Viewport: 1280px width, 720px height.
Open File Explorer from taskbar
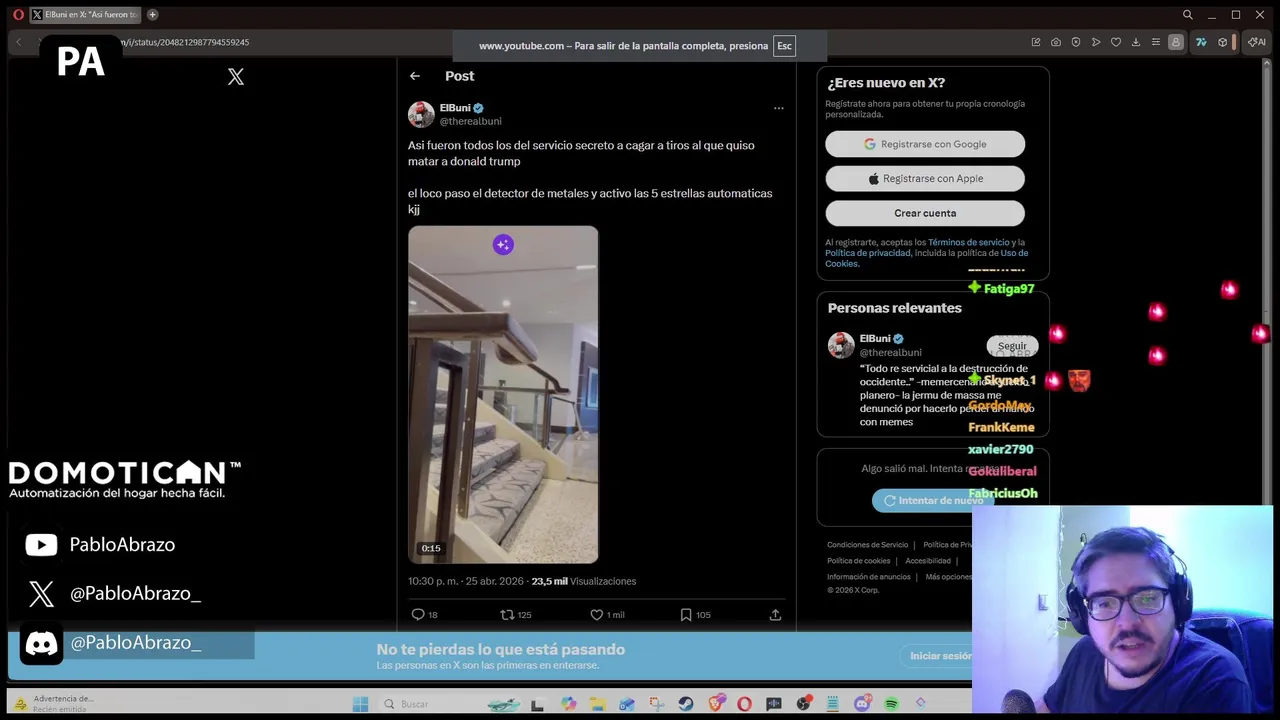pyautogui.click(x=597, y=704)
